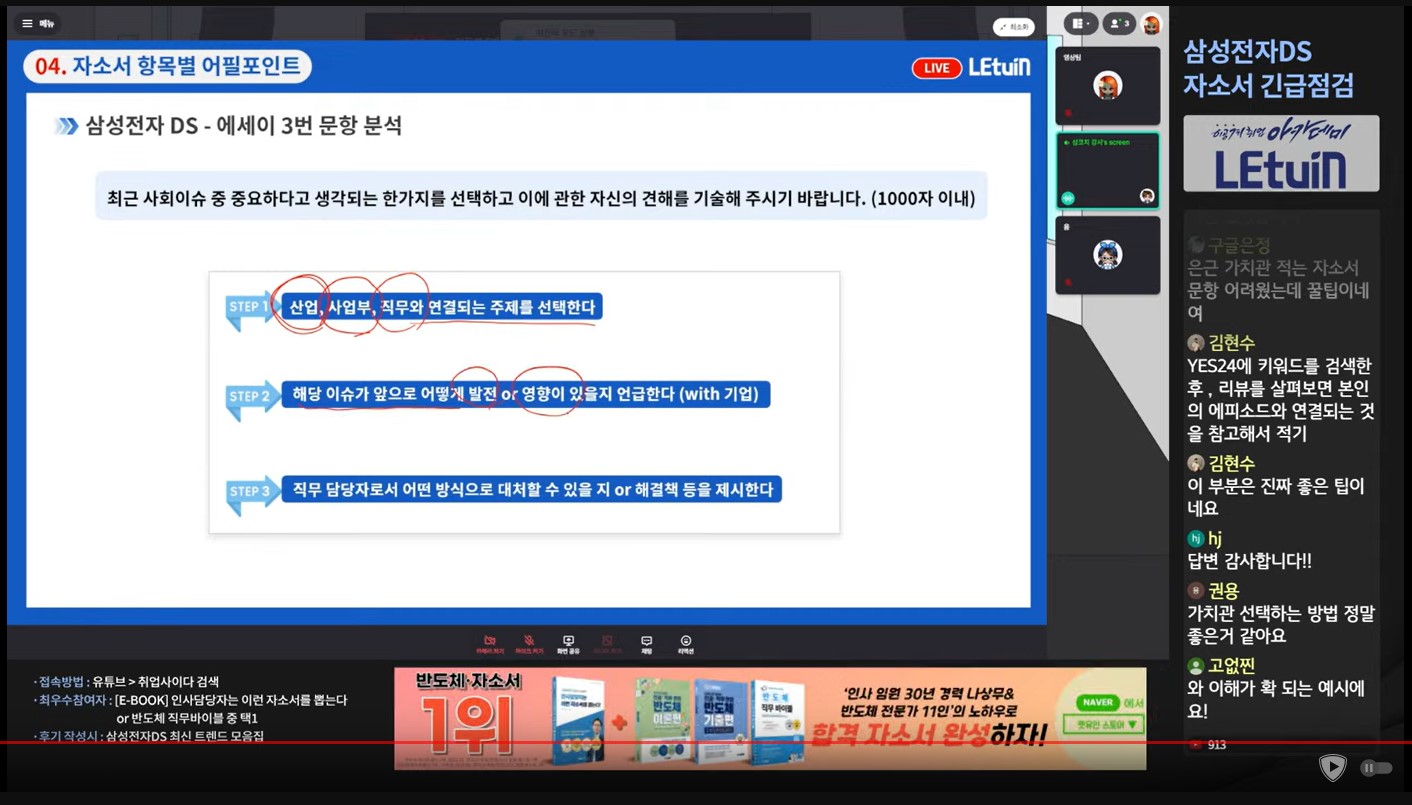Click the '산업, 사업부, 직무와 연결되는 주제를 선택한다' text
The width and height of the screenshot is (1412, 805).
442,307
